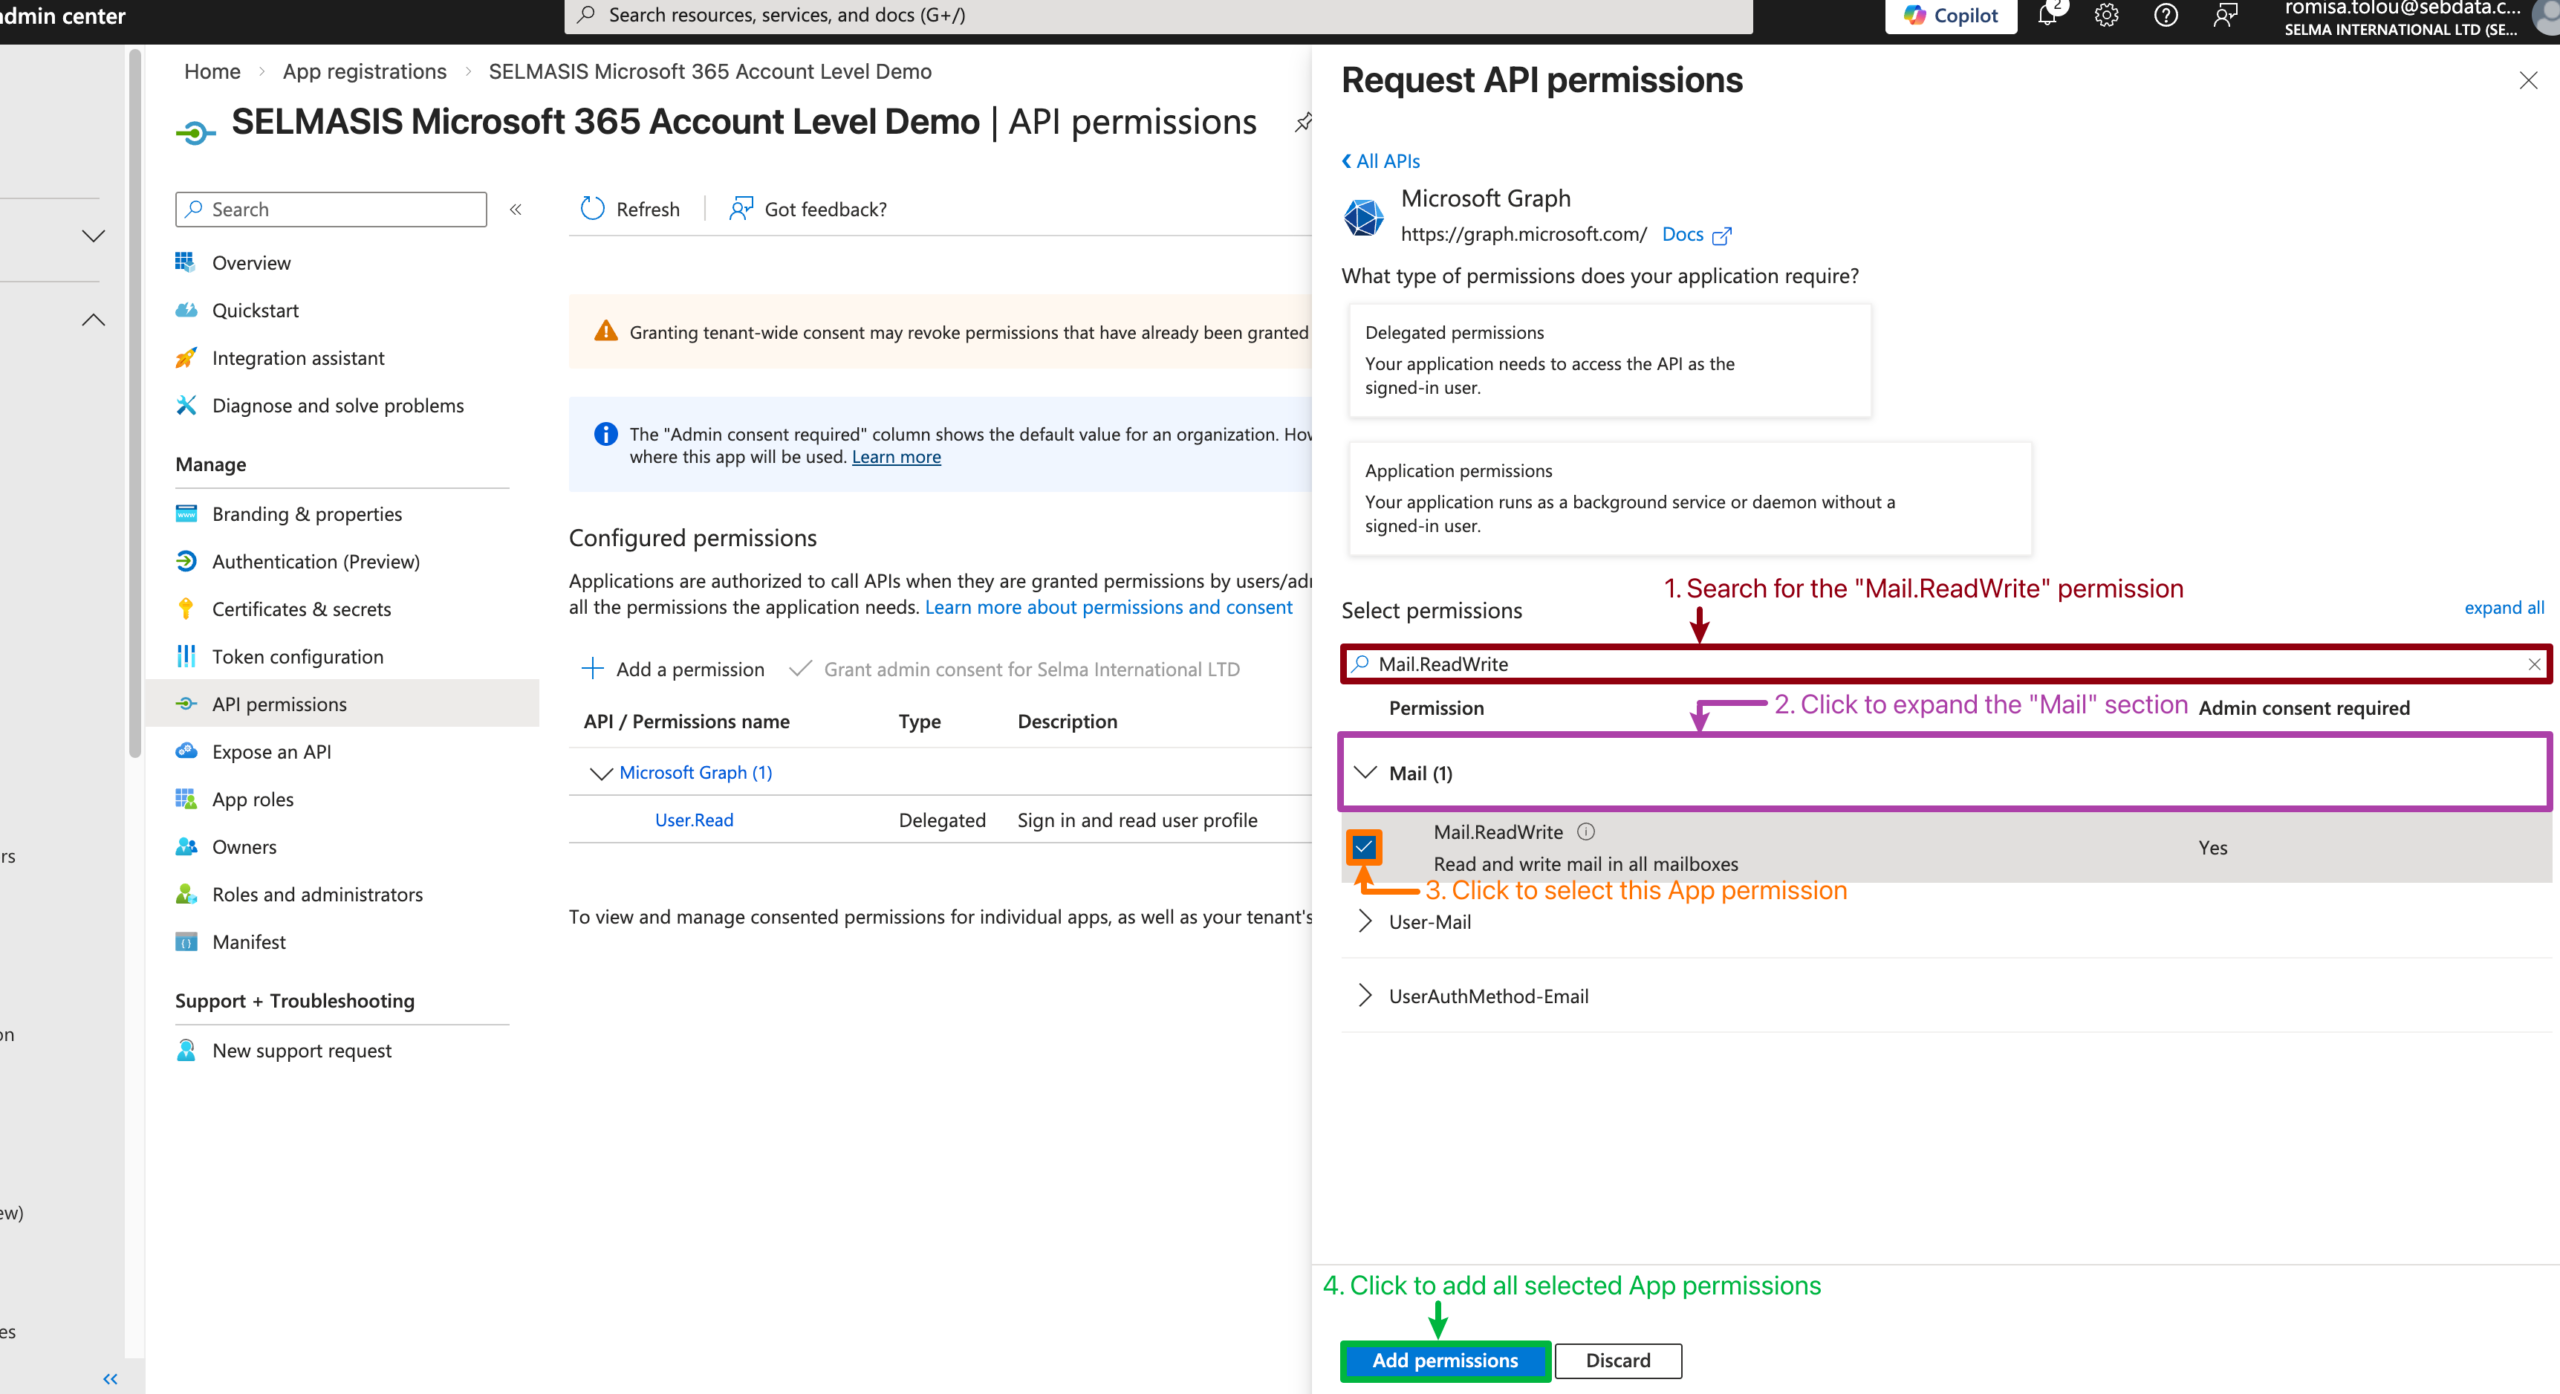Open the notifications bell icon
This screenshot has height=1394, width=2560.
[x=2047, y=15]
